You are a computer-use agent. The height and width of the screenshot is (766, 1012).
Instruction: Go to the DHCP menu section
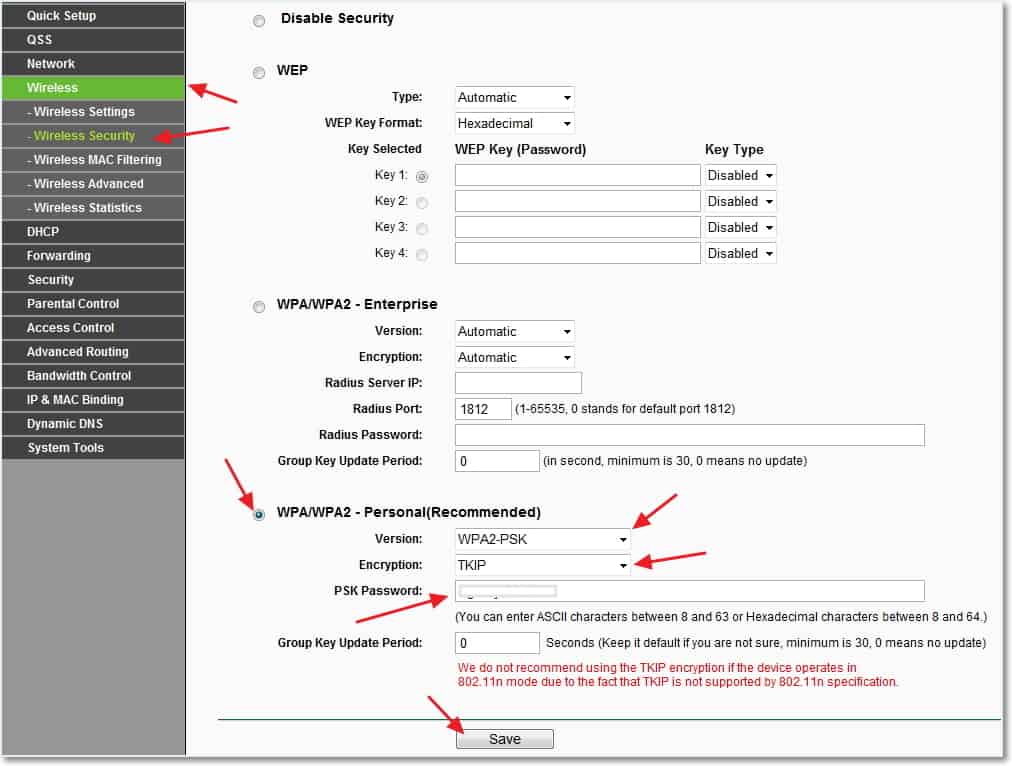(93, 232)
